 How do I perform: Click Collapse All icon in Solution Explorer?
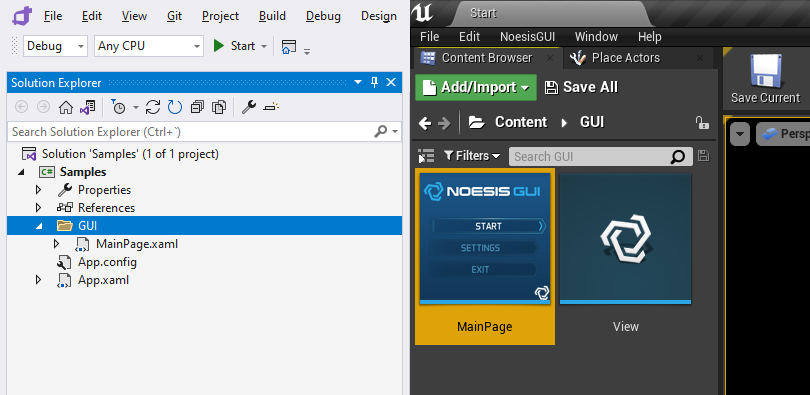coord(197,107)
